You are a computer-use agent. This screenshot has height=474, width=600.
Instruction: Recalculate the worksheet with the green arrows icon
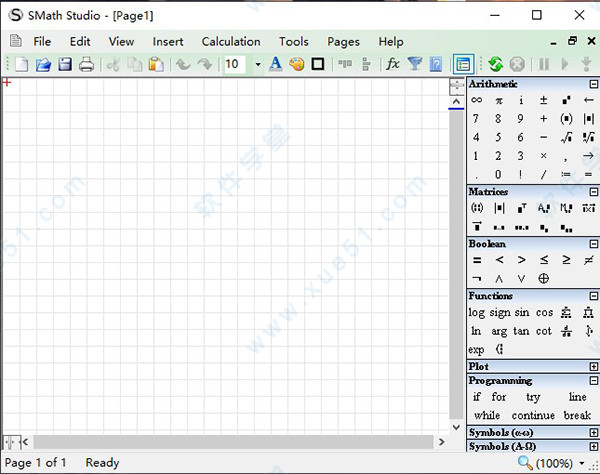[x=496, y=64]
